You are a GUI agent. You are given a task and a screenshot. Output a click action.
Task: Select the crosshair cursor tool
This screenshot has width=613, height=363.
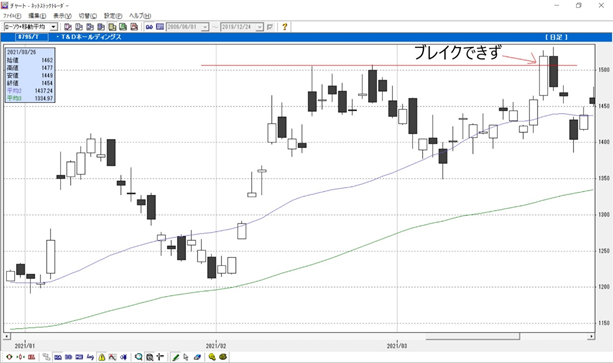(160, 357)
